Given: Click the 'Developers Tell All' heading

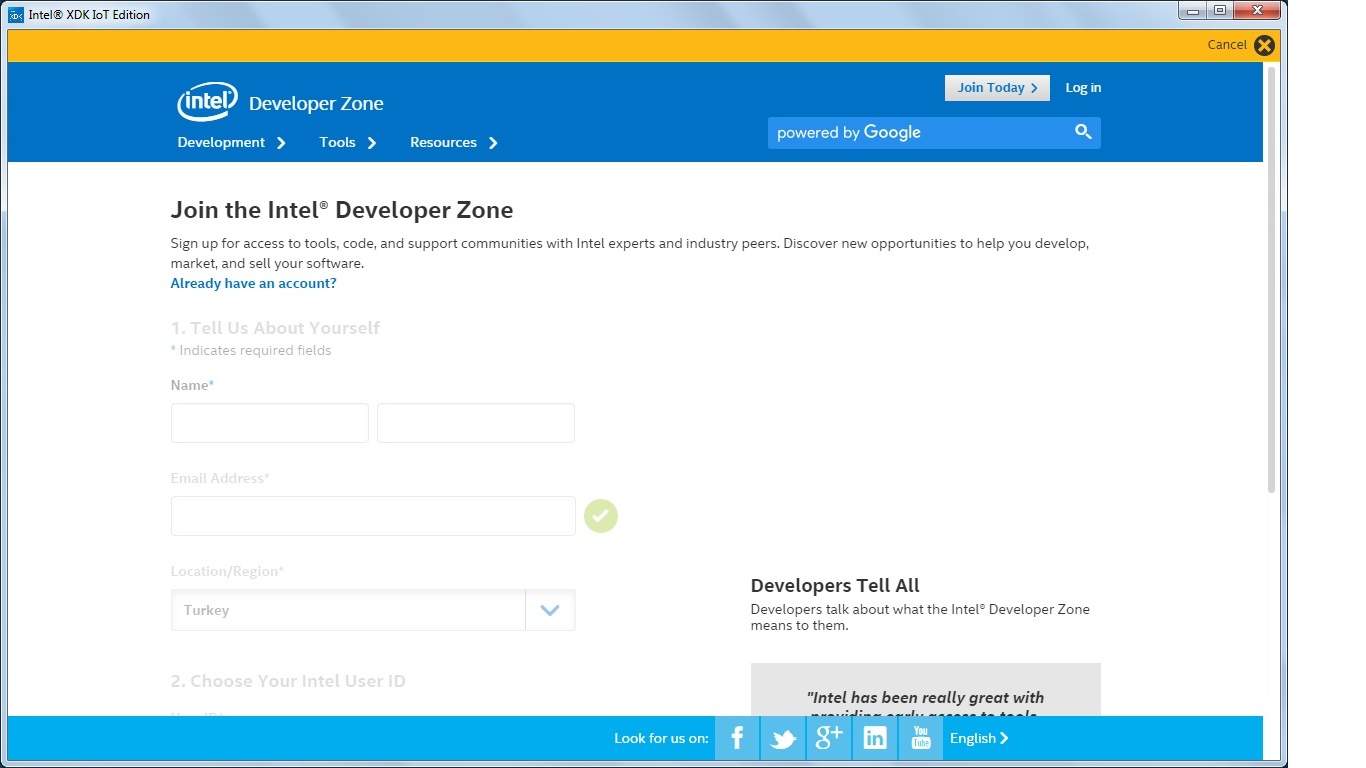Looking at the screenshot, I should (835, 586).
